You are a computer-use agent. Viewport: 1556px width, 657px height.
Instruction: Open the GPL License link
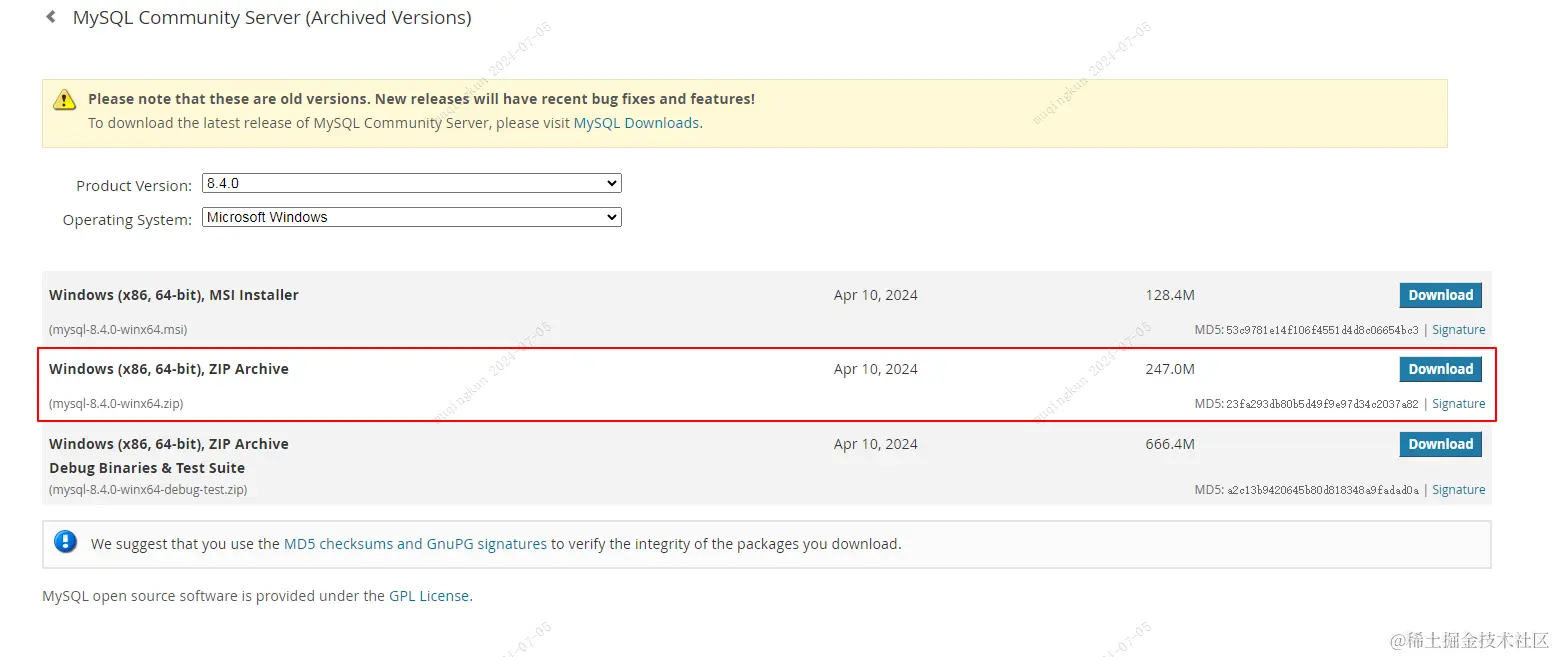click(429, 595)
